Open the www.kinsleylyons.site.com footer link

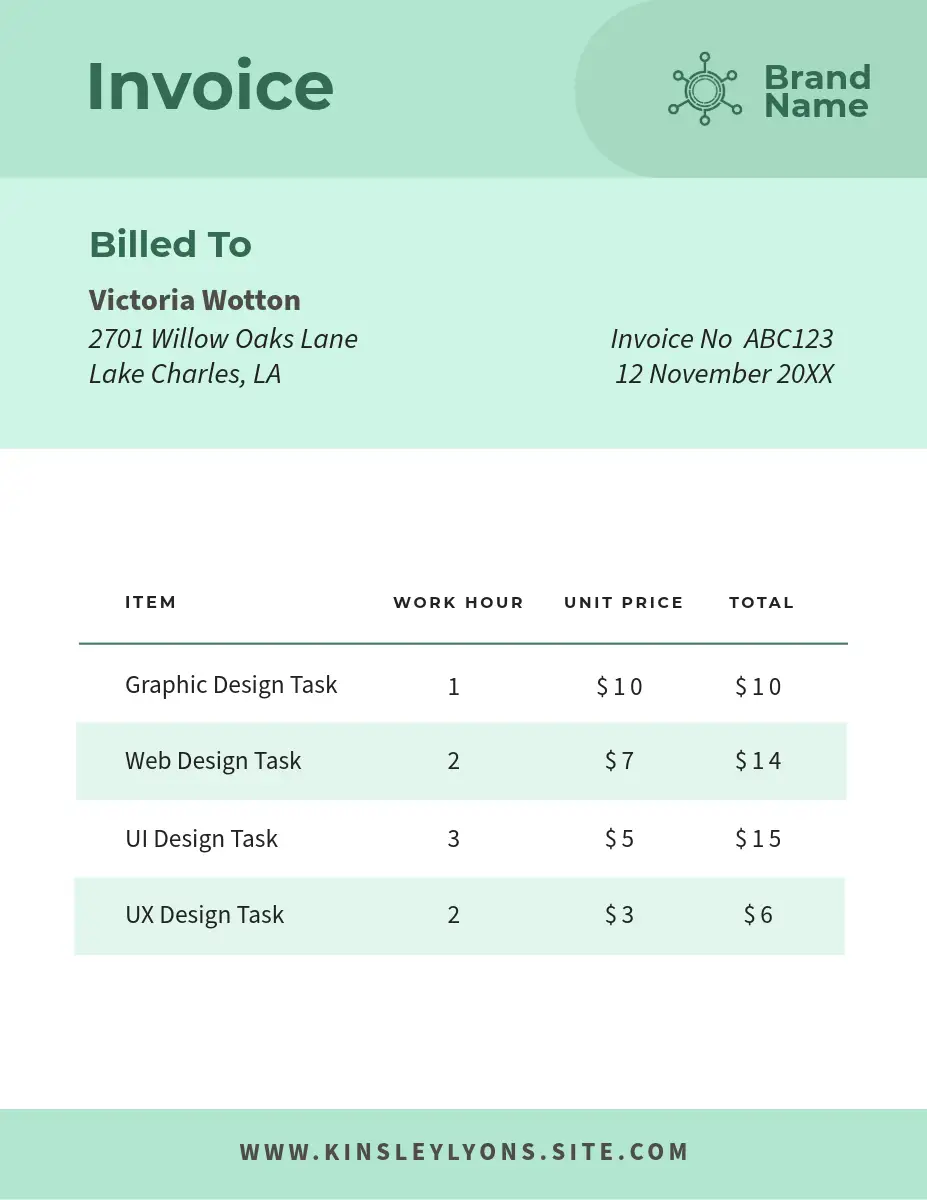pyautogui.click(x=464, y=1152)
